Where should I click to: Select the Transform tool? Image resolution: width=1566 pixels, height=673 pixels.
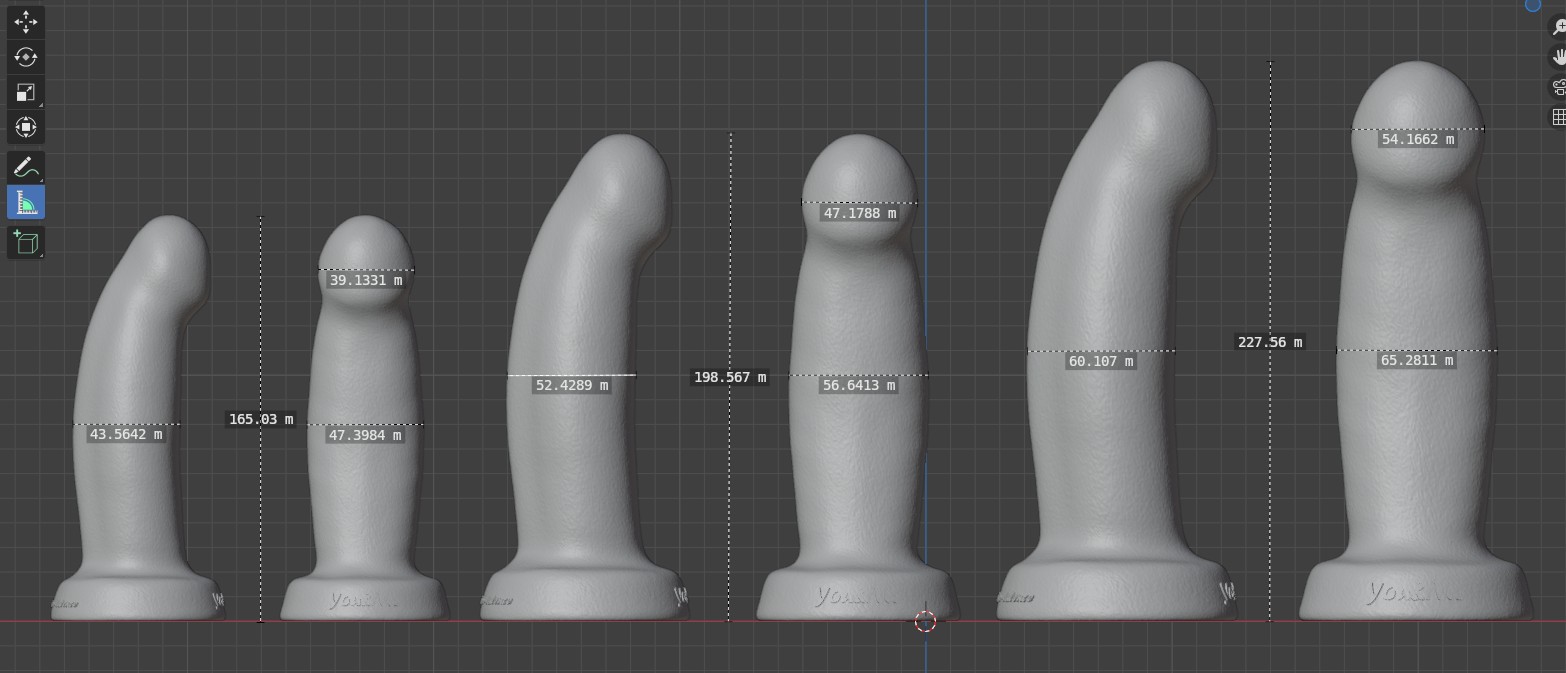(x=26, y=127)
